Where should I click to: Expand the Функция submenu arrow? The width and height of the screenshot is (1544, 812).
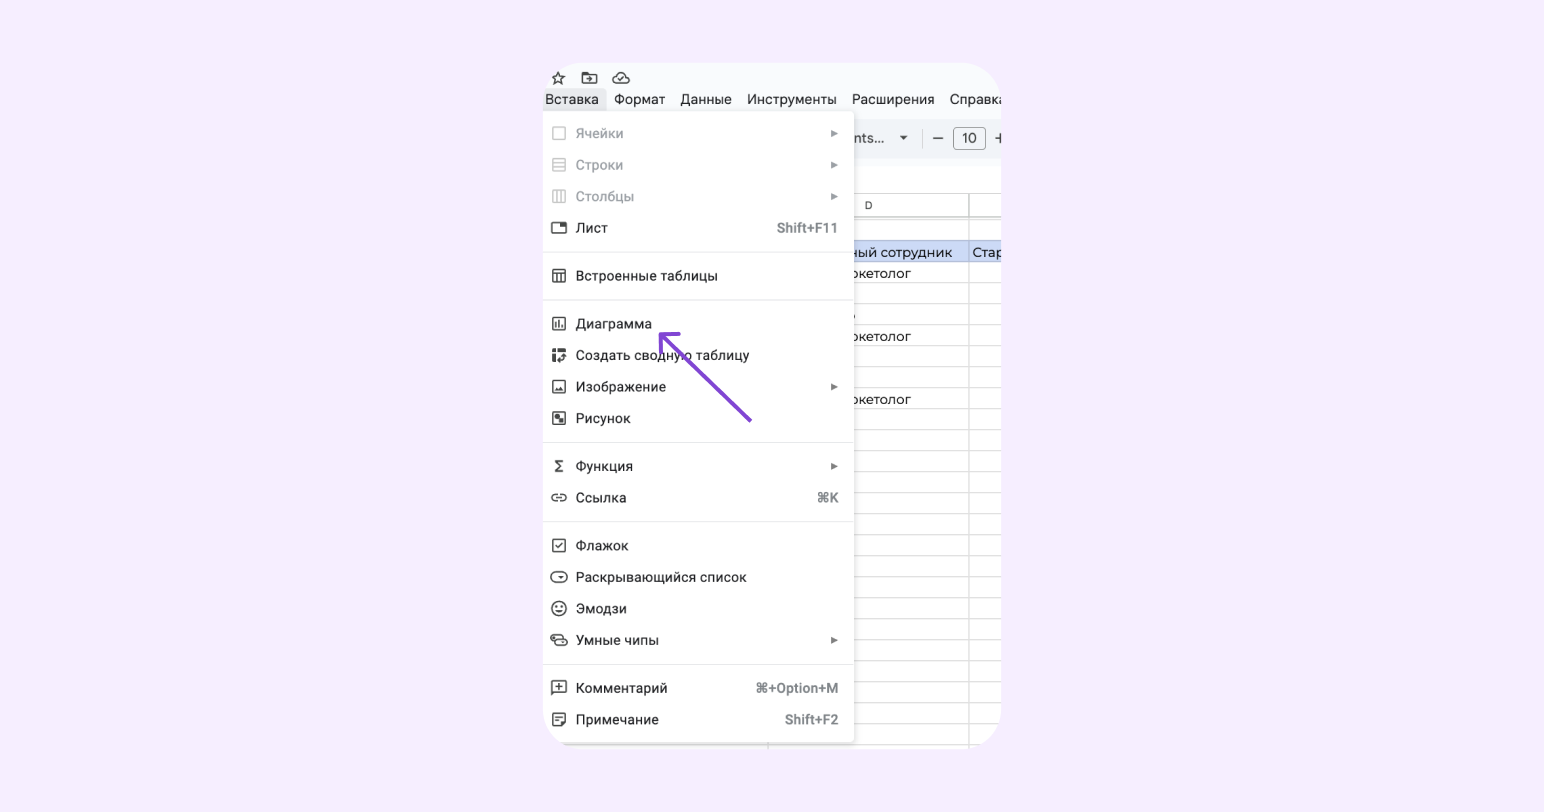click(x=834, y=466)
